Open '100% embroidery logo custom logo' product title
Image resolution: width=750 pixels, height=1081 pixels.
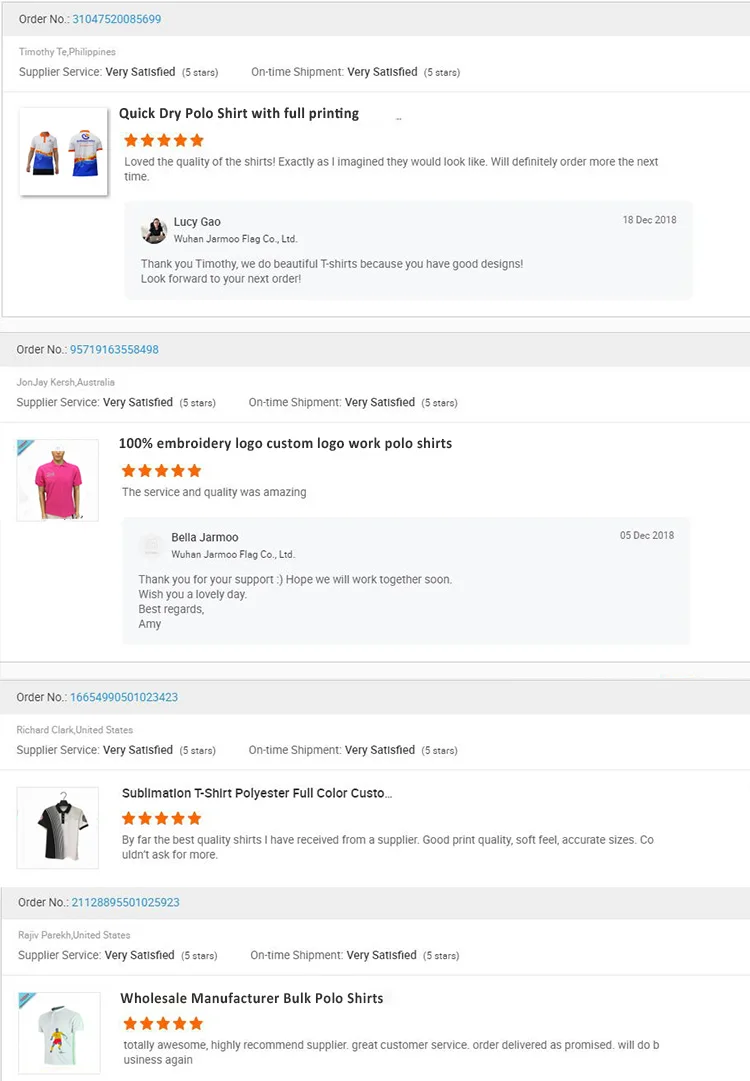coord(285,443)
